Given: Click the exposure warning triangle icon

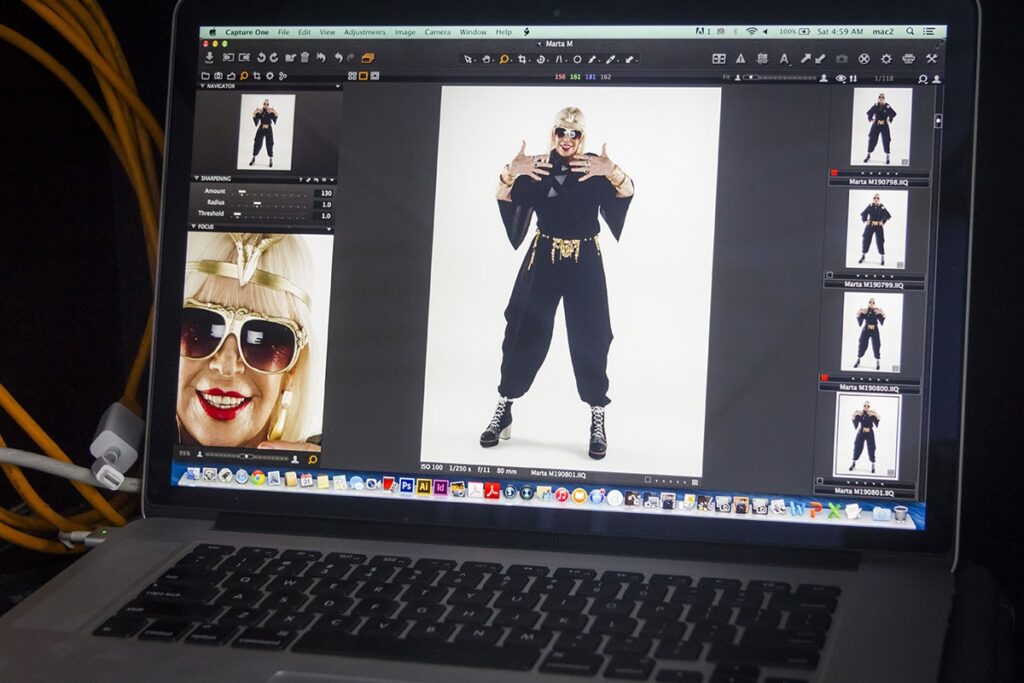Looking at the screenshot, I should (x=741, y=59).
